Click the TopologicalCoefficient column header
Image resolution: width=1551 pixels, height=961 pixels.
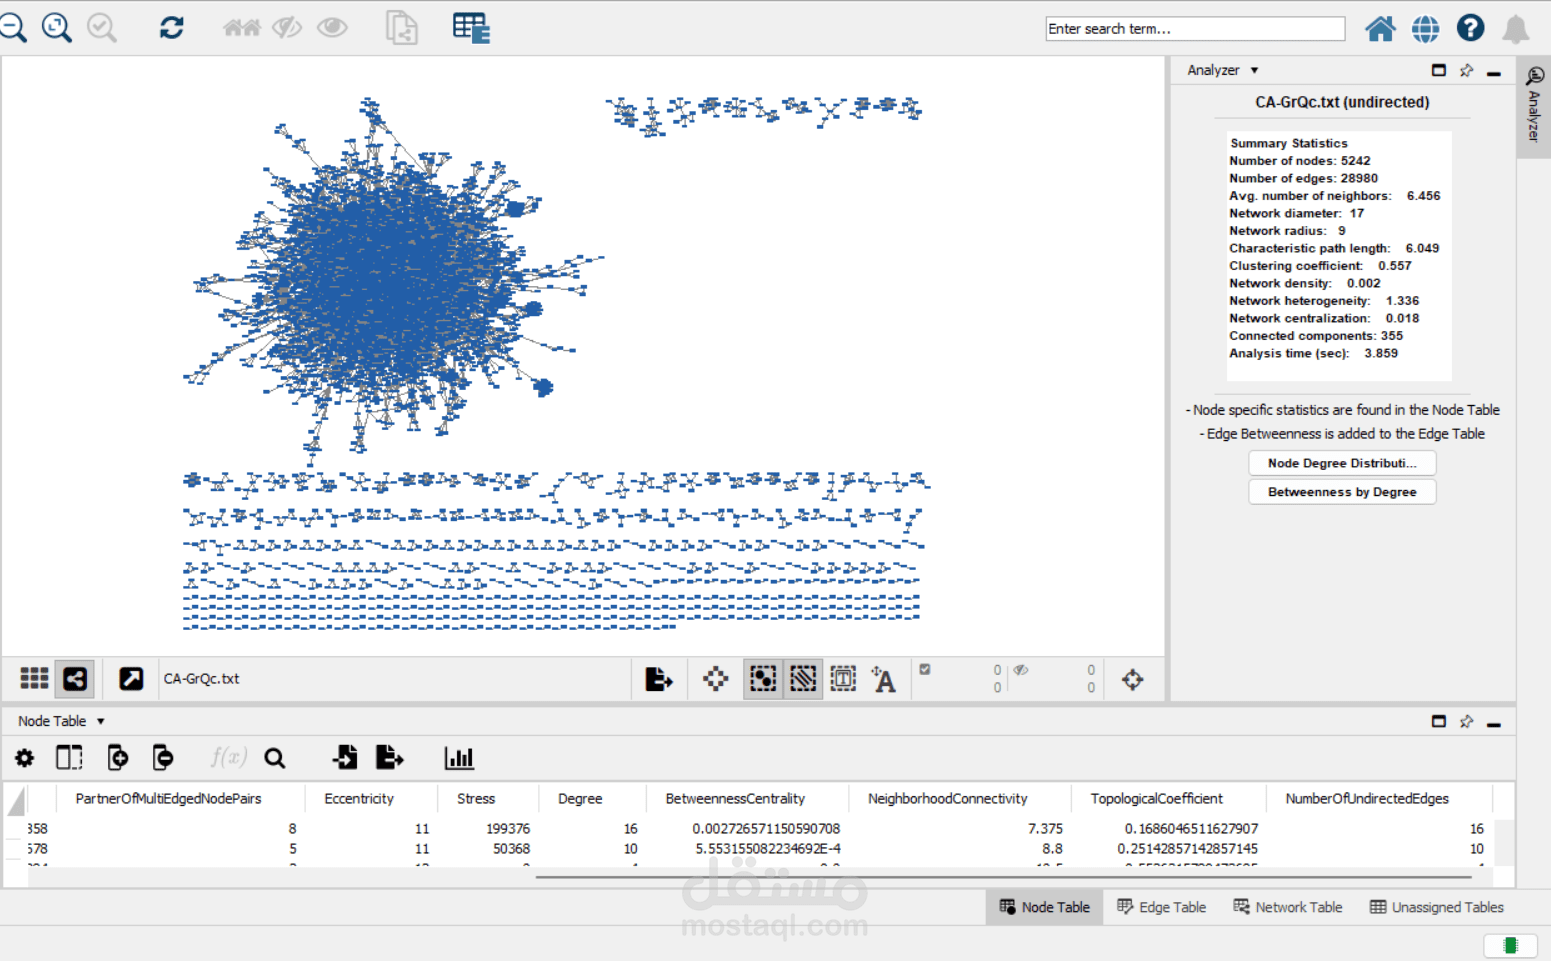(1156, 799)
